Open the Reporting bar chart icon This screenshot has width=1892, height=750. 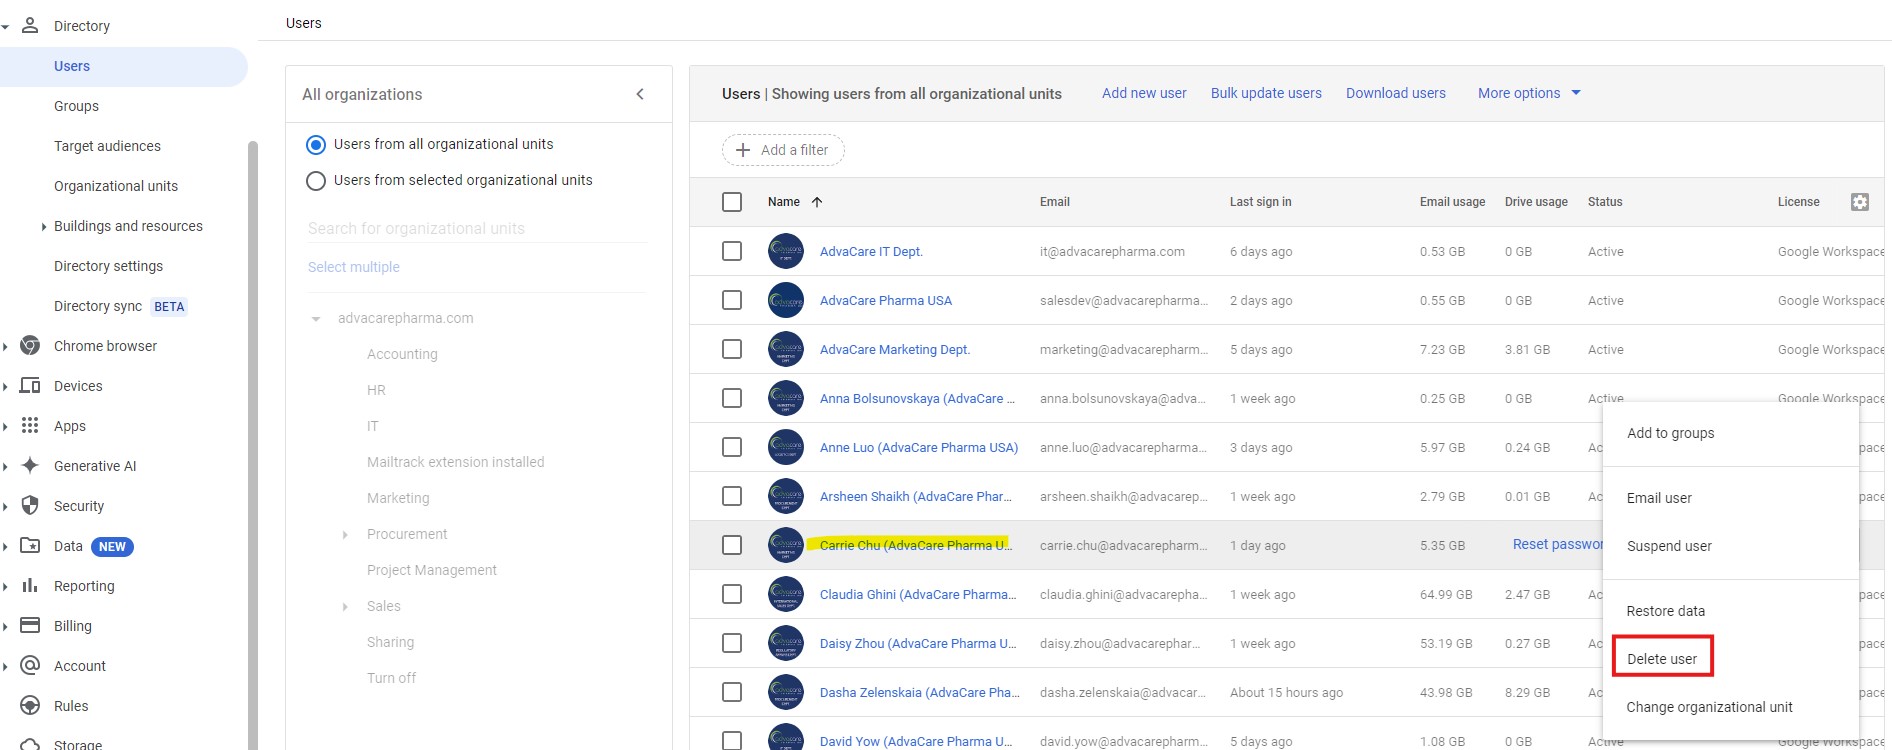click(x=30, y=586)
